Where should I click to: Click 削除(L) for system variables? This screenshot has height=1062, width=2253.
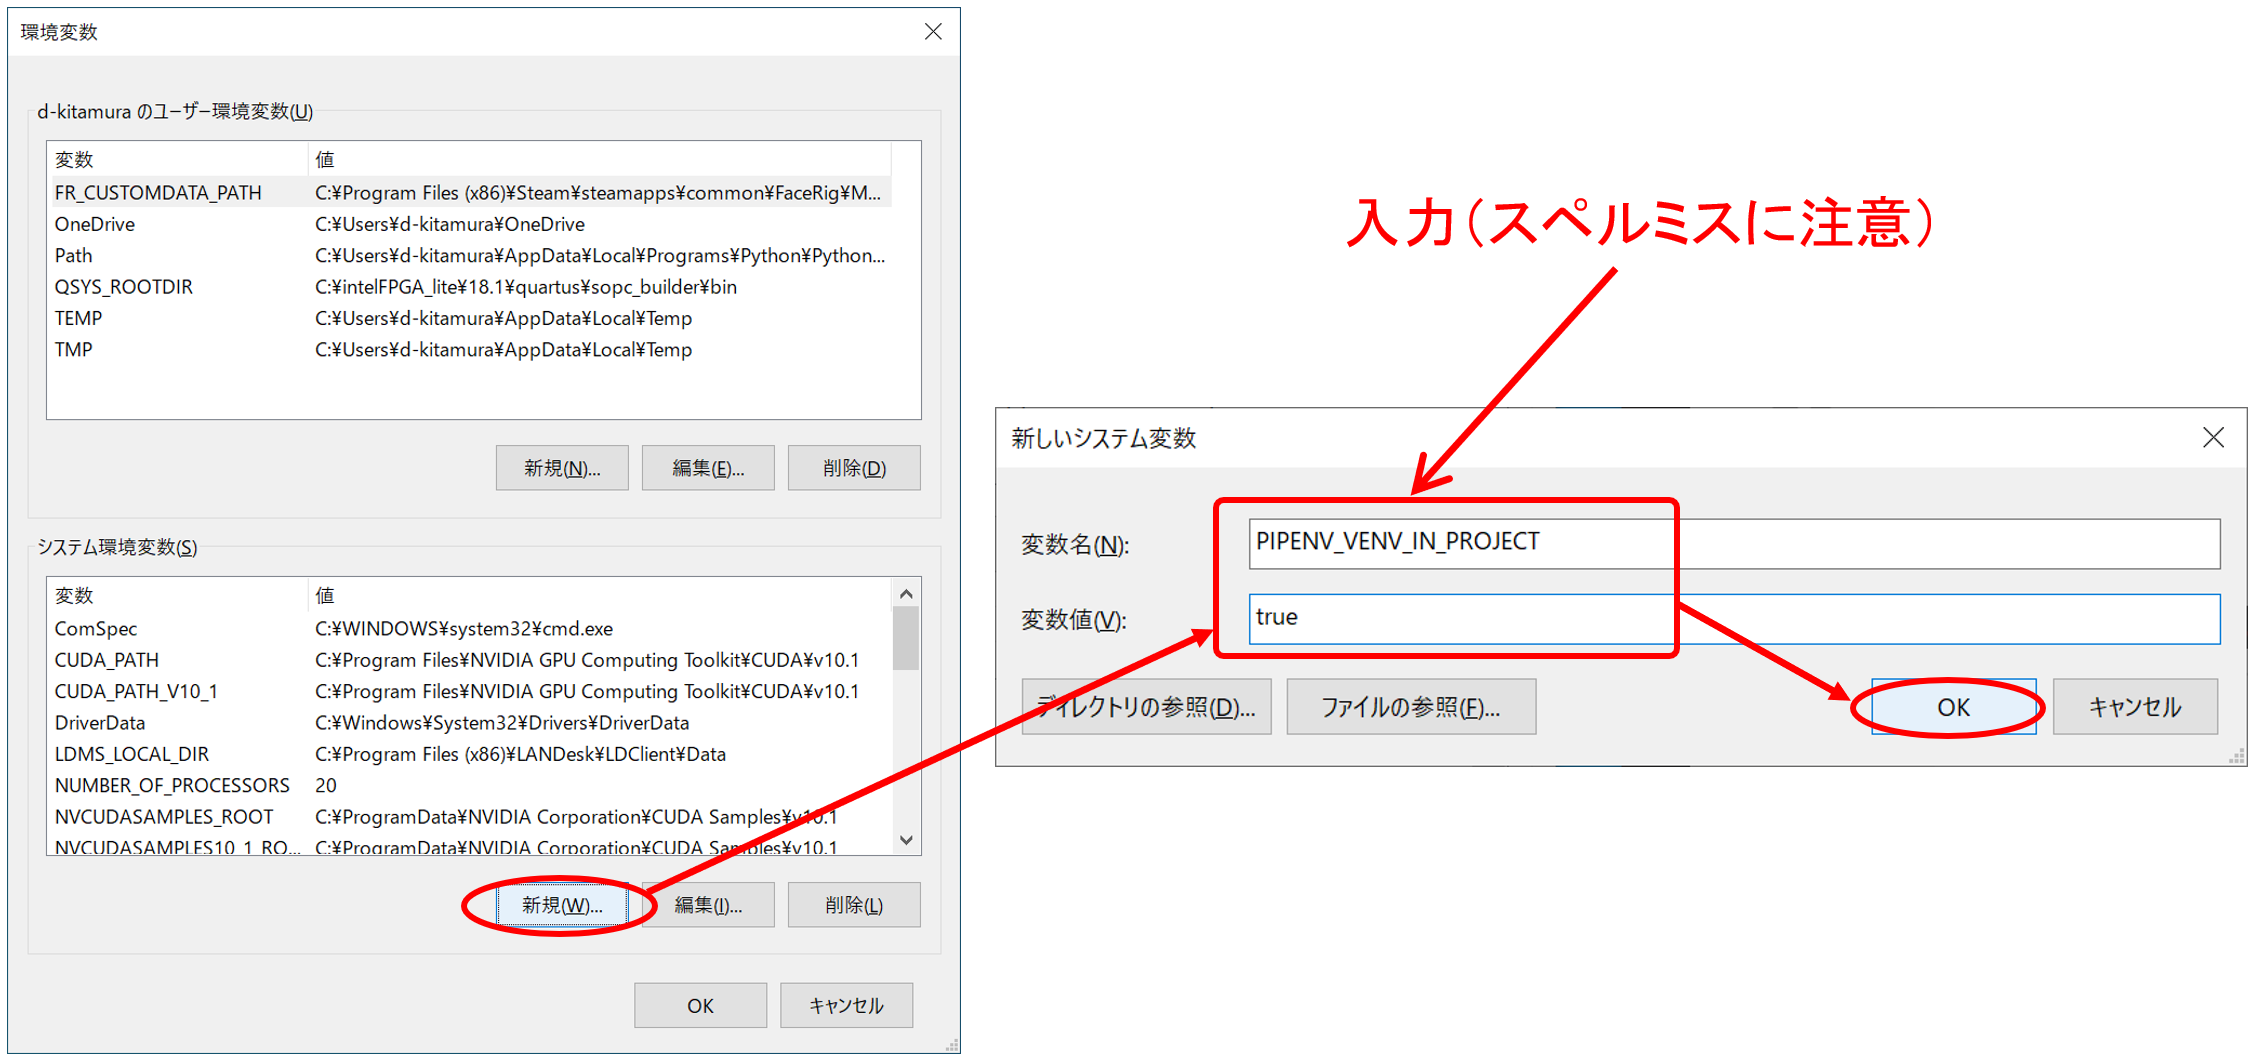(x=854, y=905)
